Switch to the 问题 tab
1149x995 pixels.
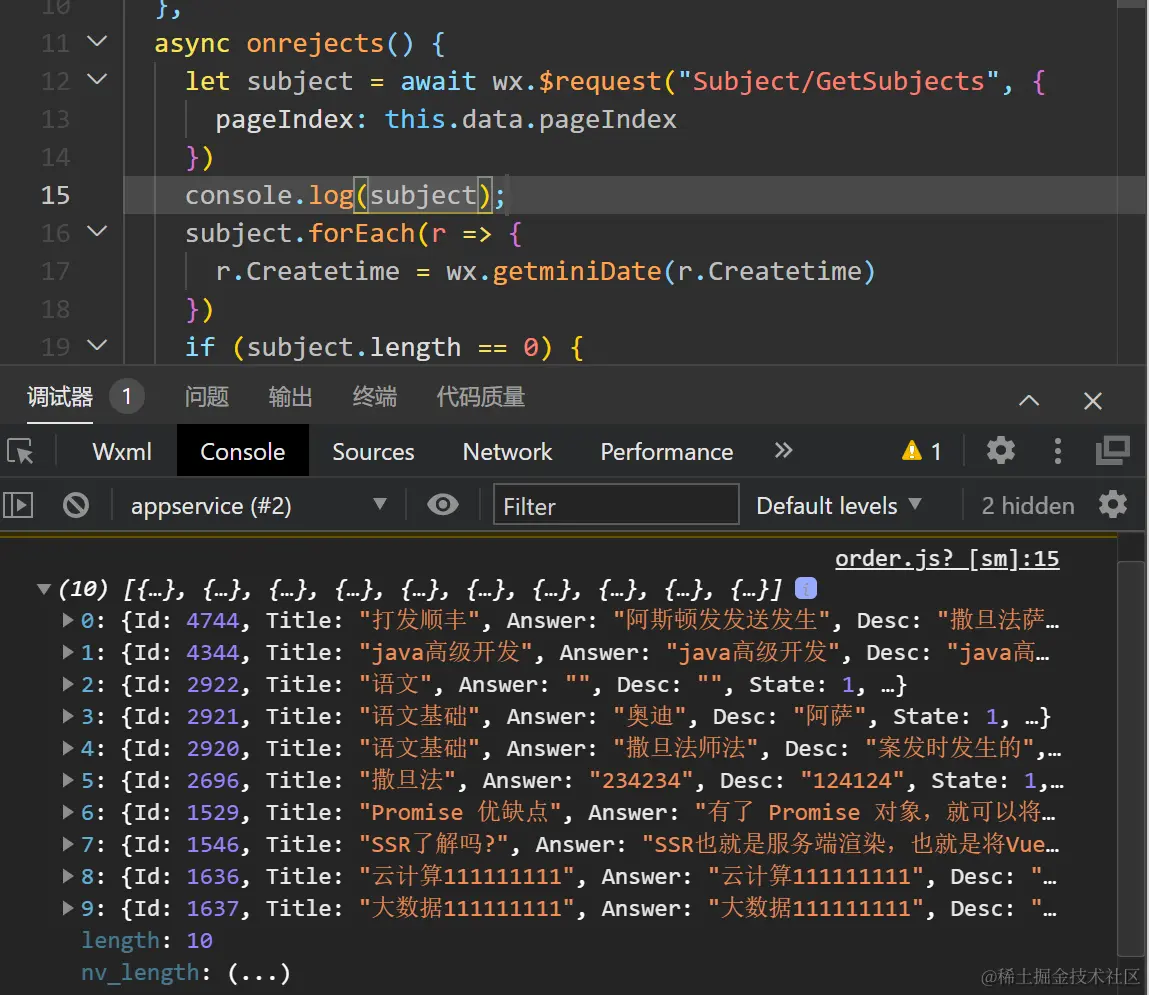coord(207,397)
